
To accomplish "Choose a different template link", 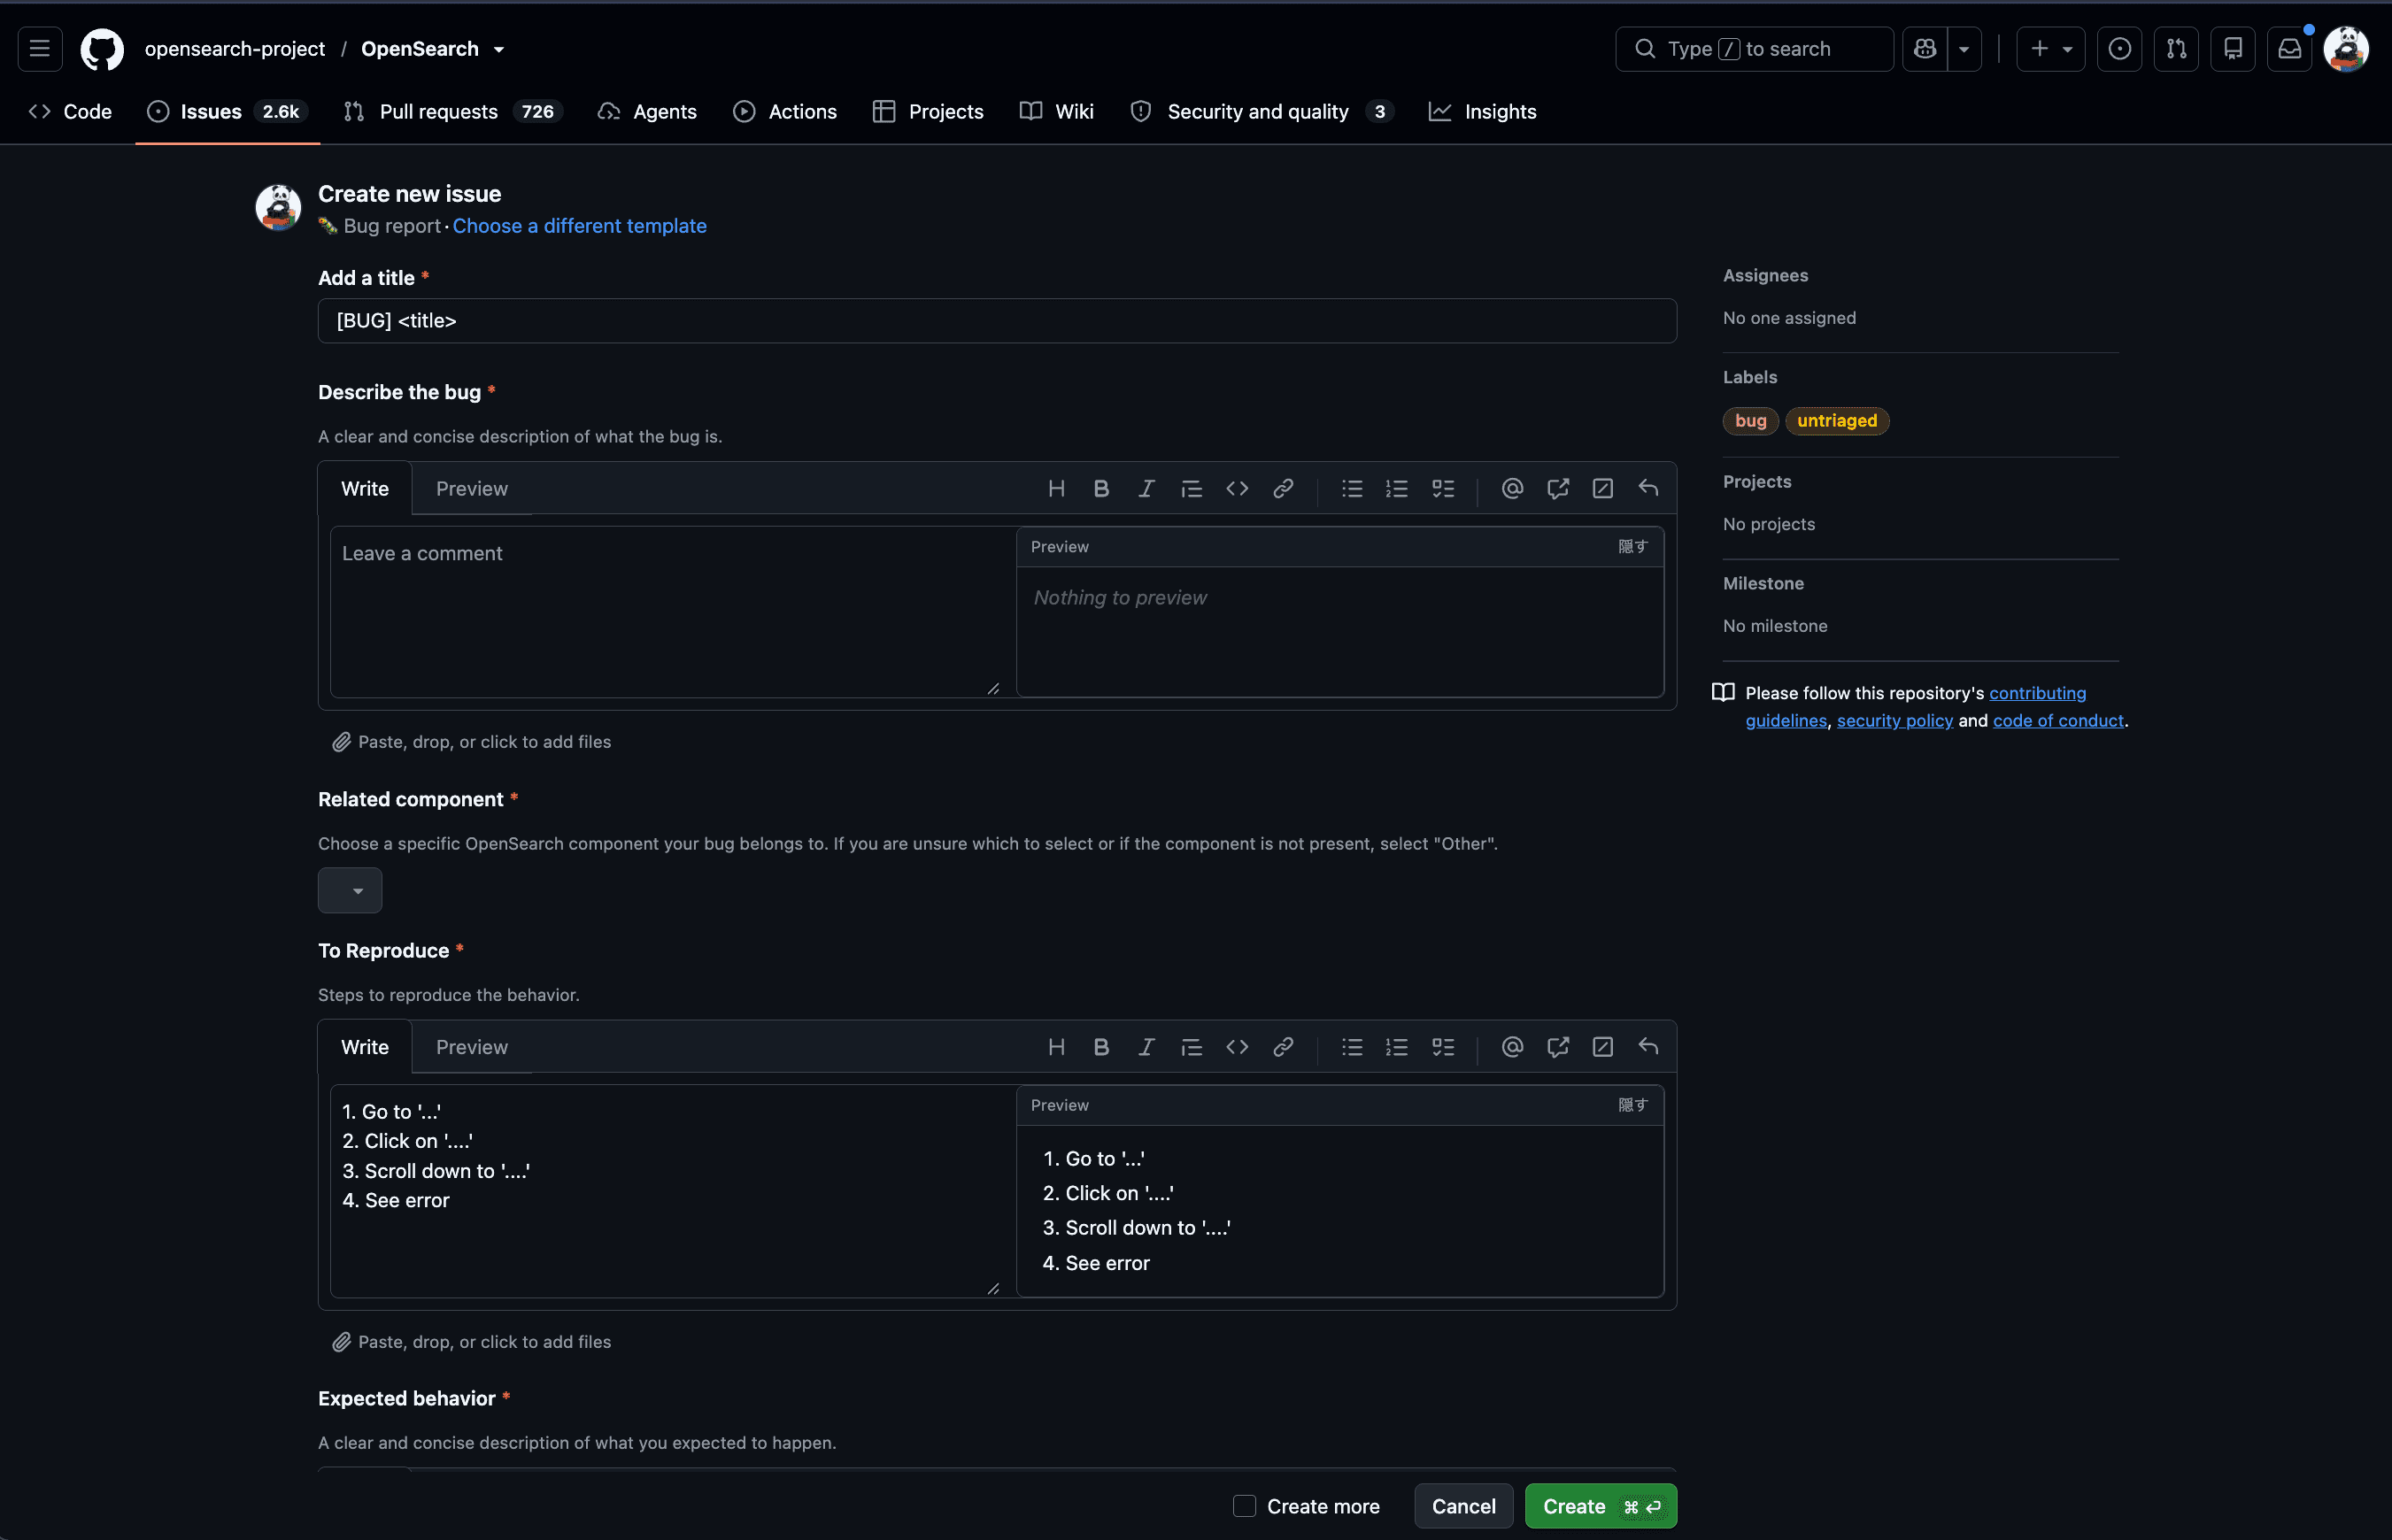I will tap(579, 226).
